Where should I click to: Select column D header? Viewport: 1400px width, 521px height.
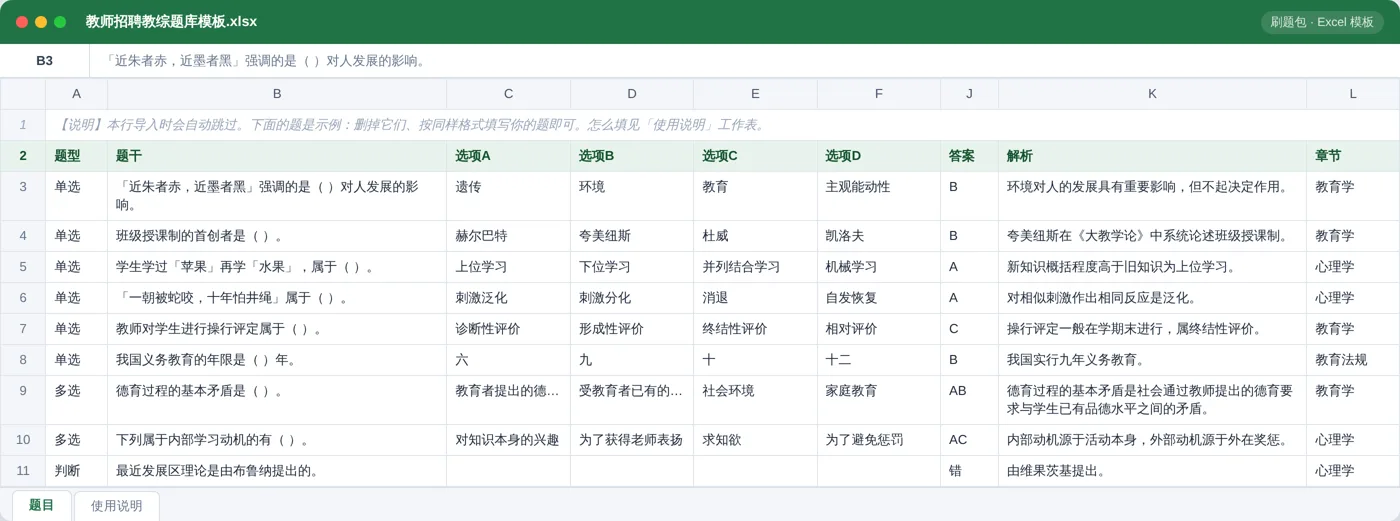[632, 94]
